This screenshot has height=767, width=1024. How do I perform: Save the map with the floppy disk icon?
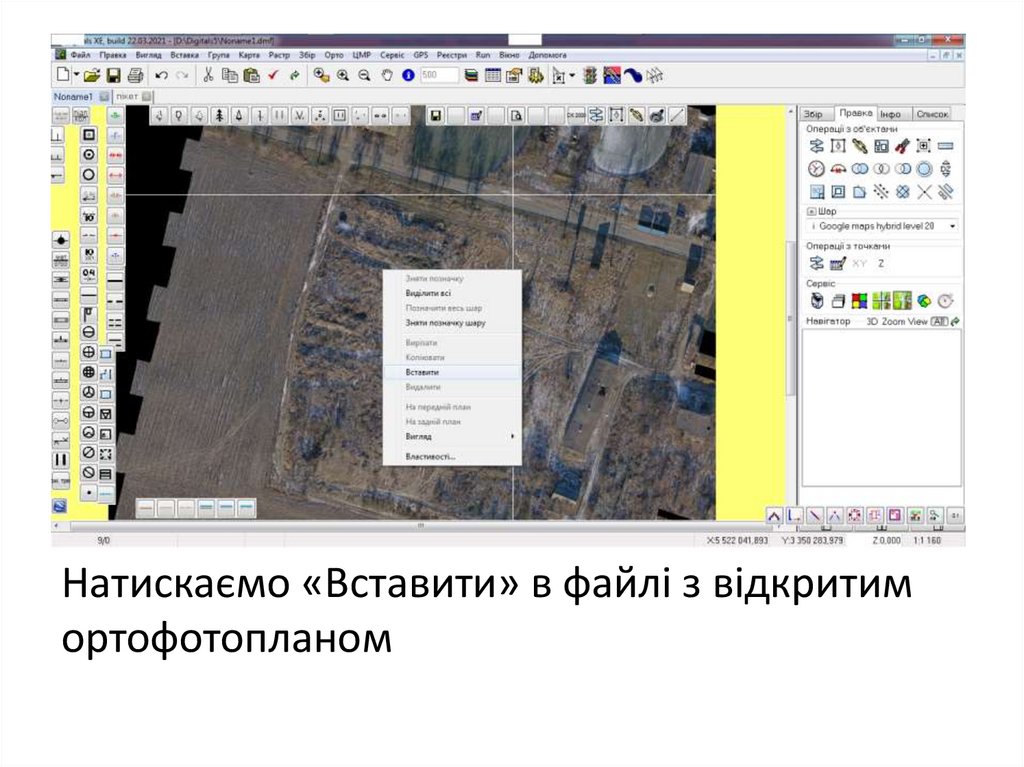pyautogui.click(x=114, y=76)
